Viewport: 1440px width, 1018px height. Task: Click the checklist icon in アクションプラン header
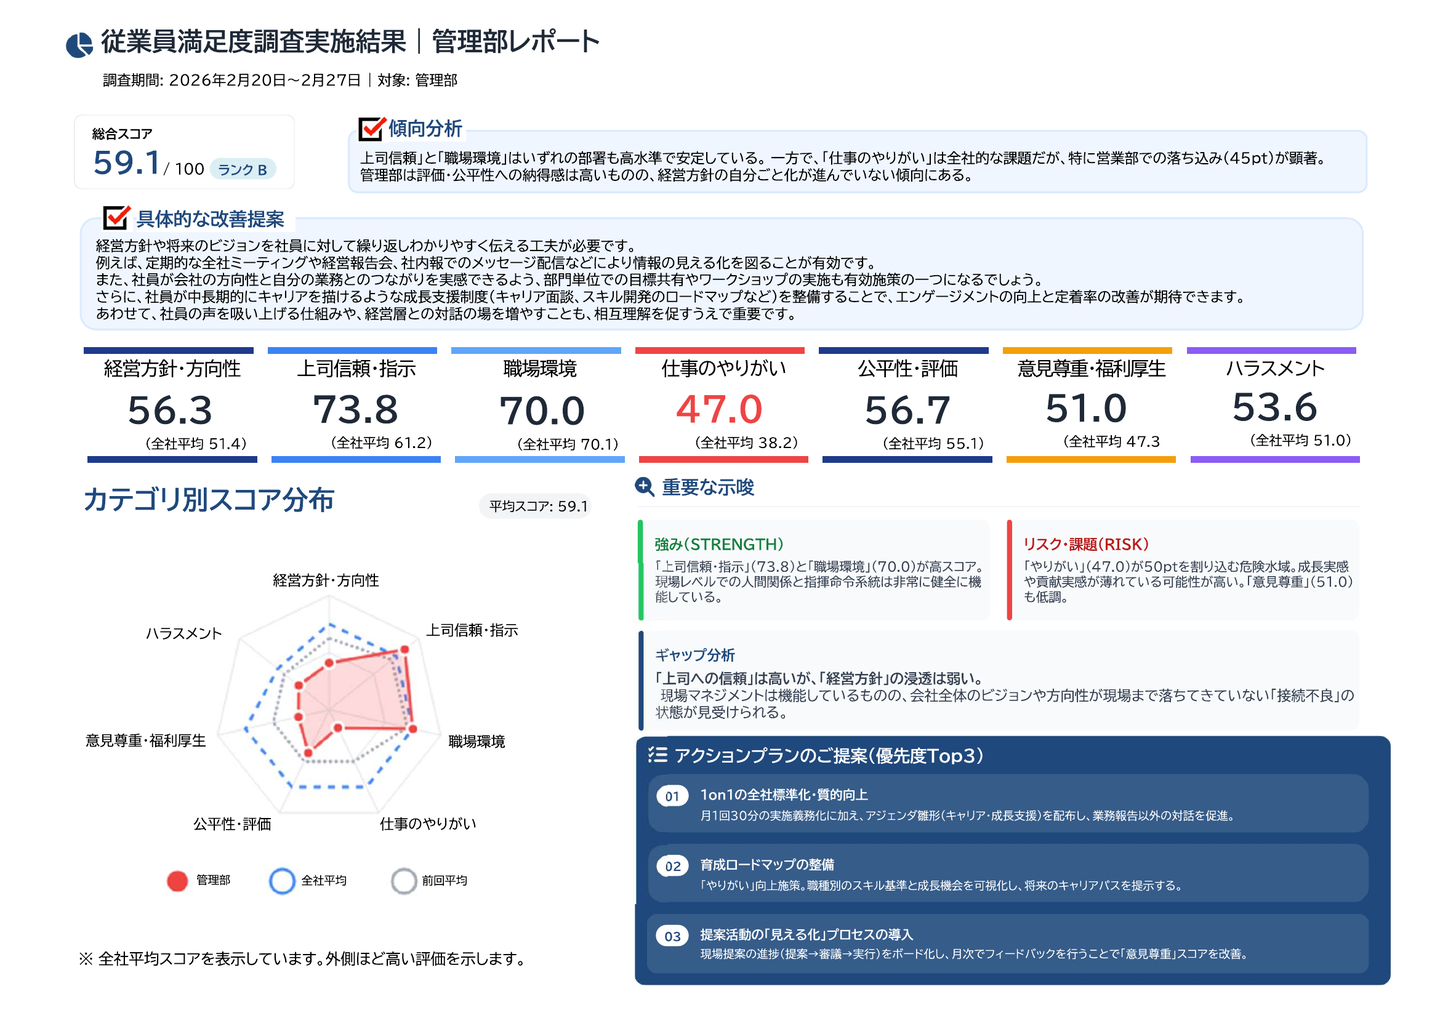[657, 755]
